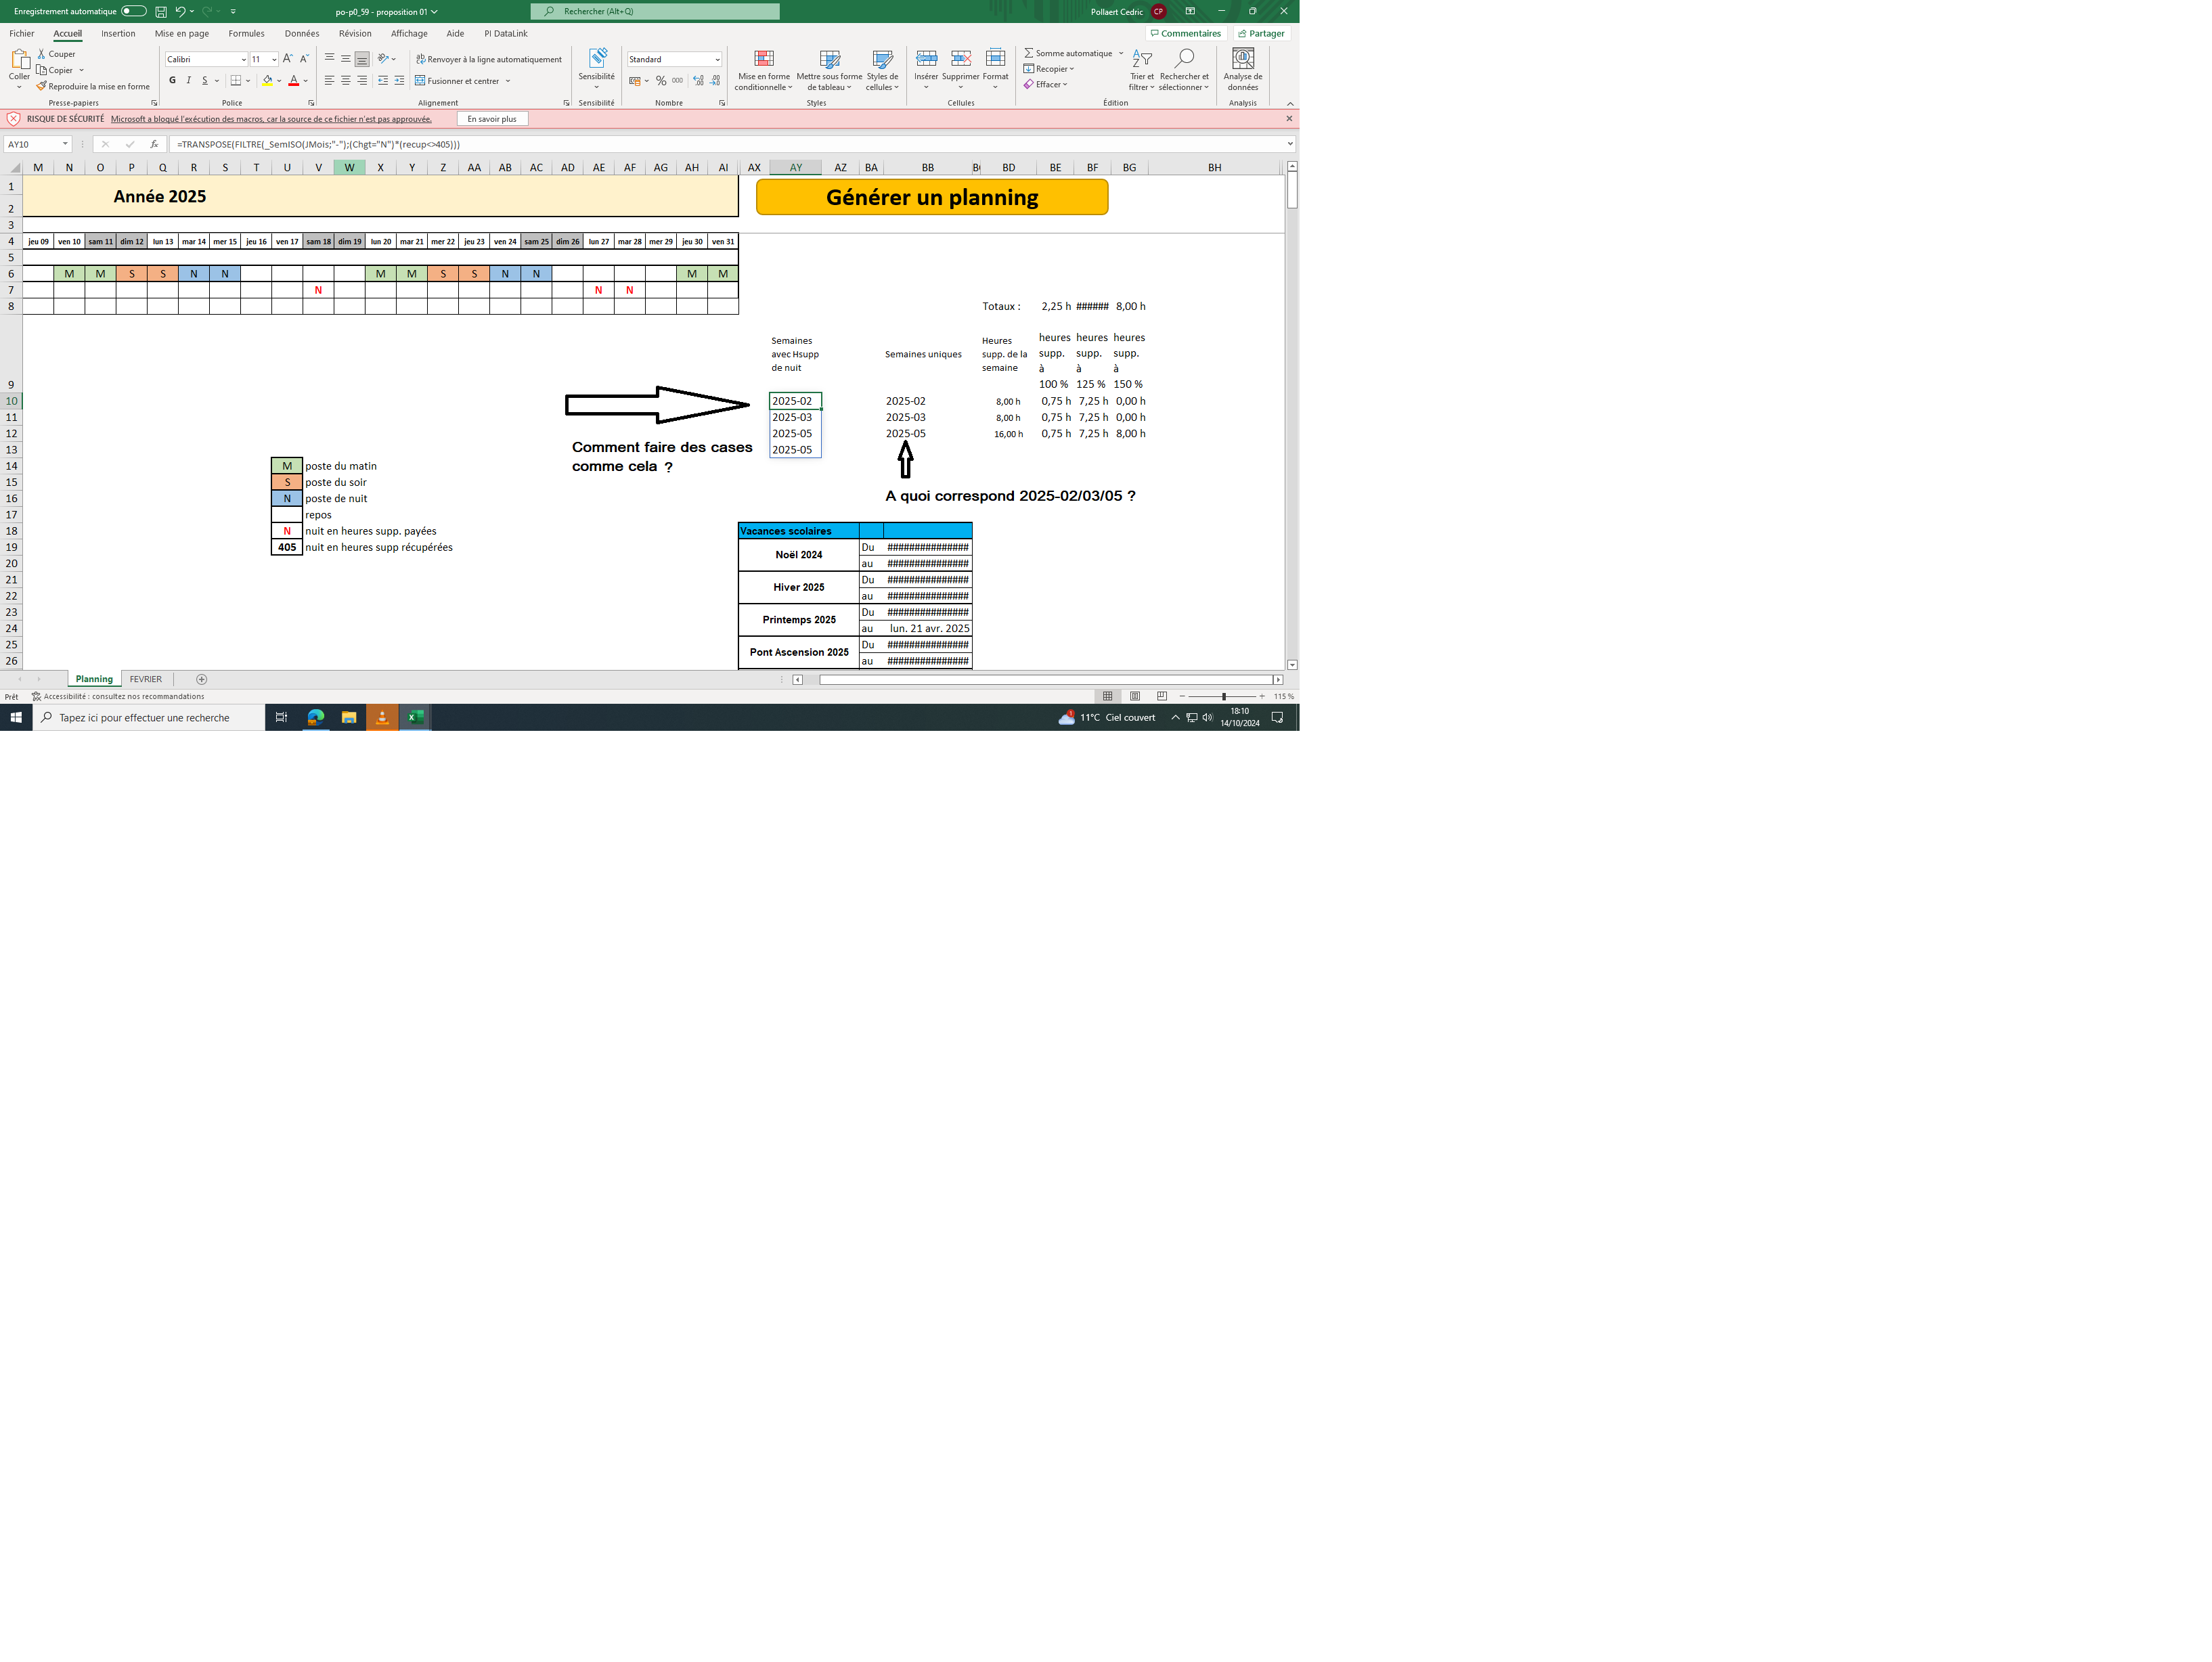Click the Générer un planning button
The image size is (2212, 1662).
[932, 197]
